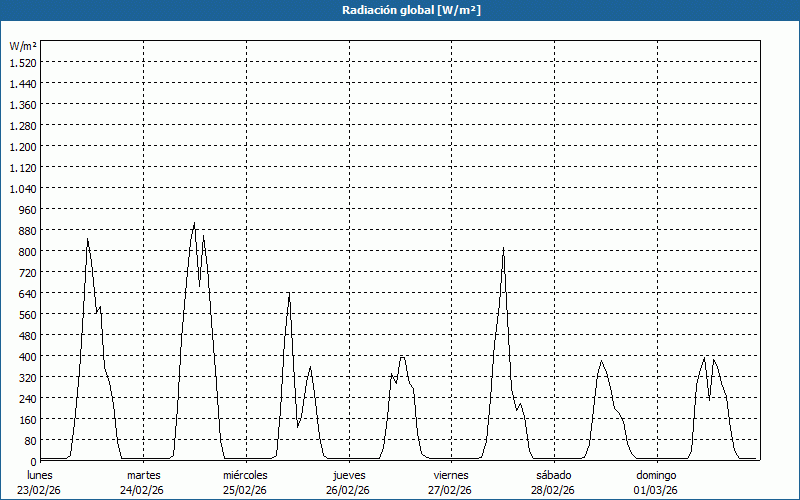Click the 01/03/26 date label

pos(656,491)
